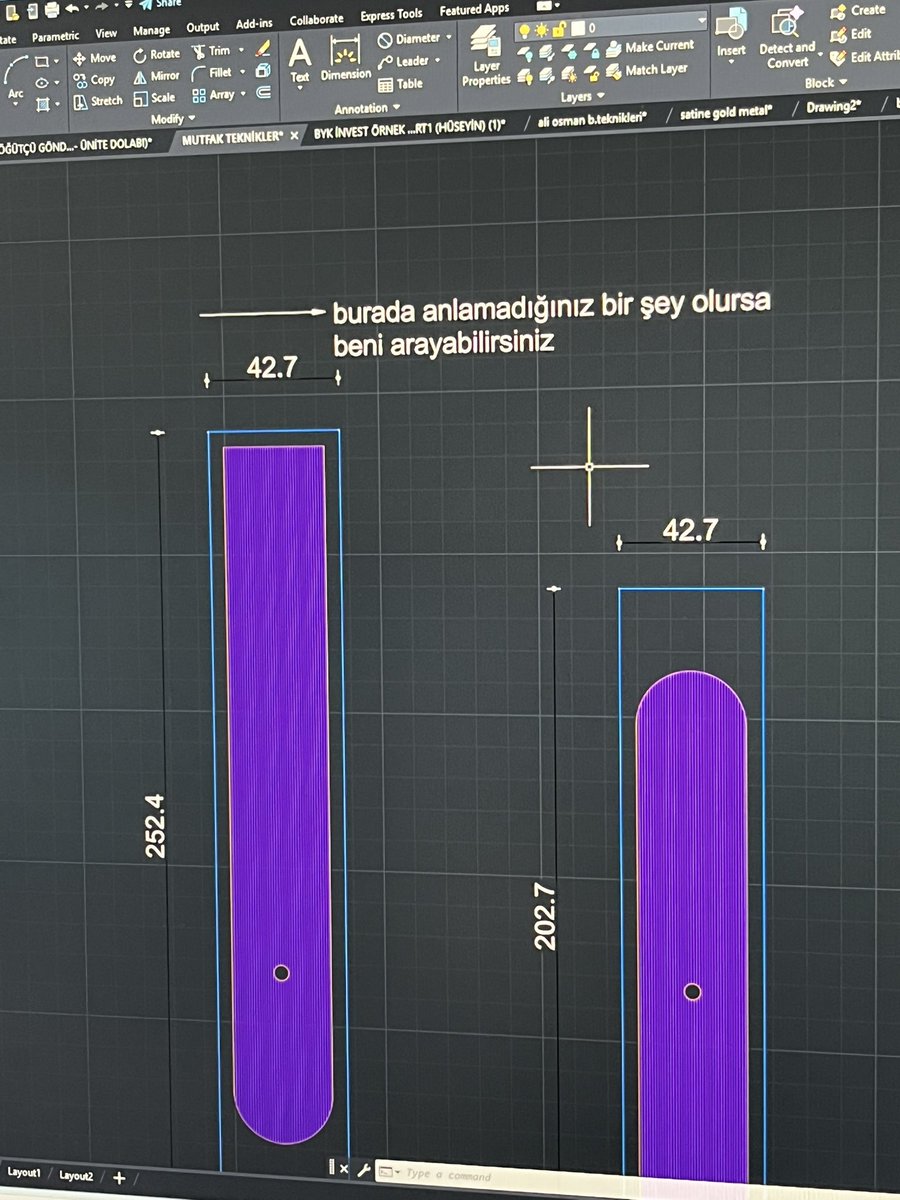
Task: Switch to Layout1 tab
Action: (x=24, y=1172)
